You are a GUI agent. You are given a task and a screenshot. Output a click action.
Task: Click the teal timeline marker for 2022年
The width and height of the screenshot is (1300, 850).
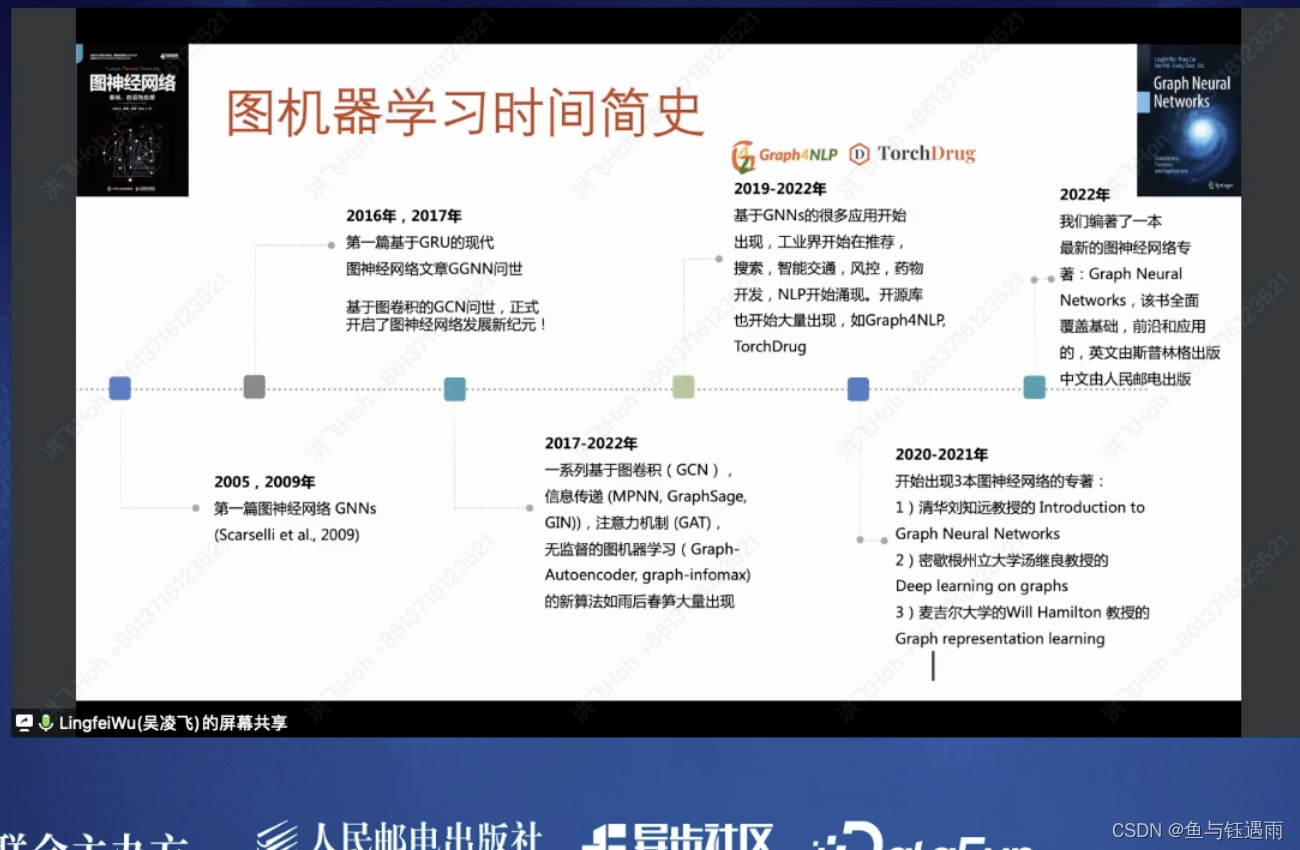click(1035, 387)
